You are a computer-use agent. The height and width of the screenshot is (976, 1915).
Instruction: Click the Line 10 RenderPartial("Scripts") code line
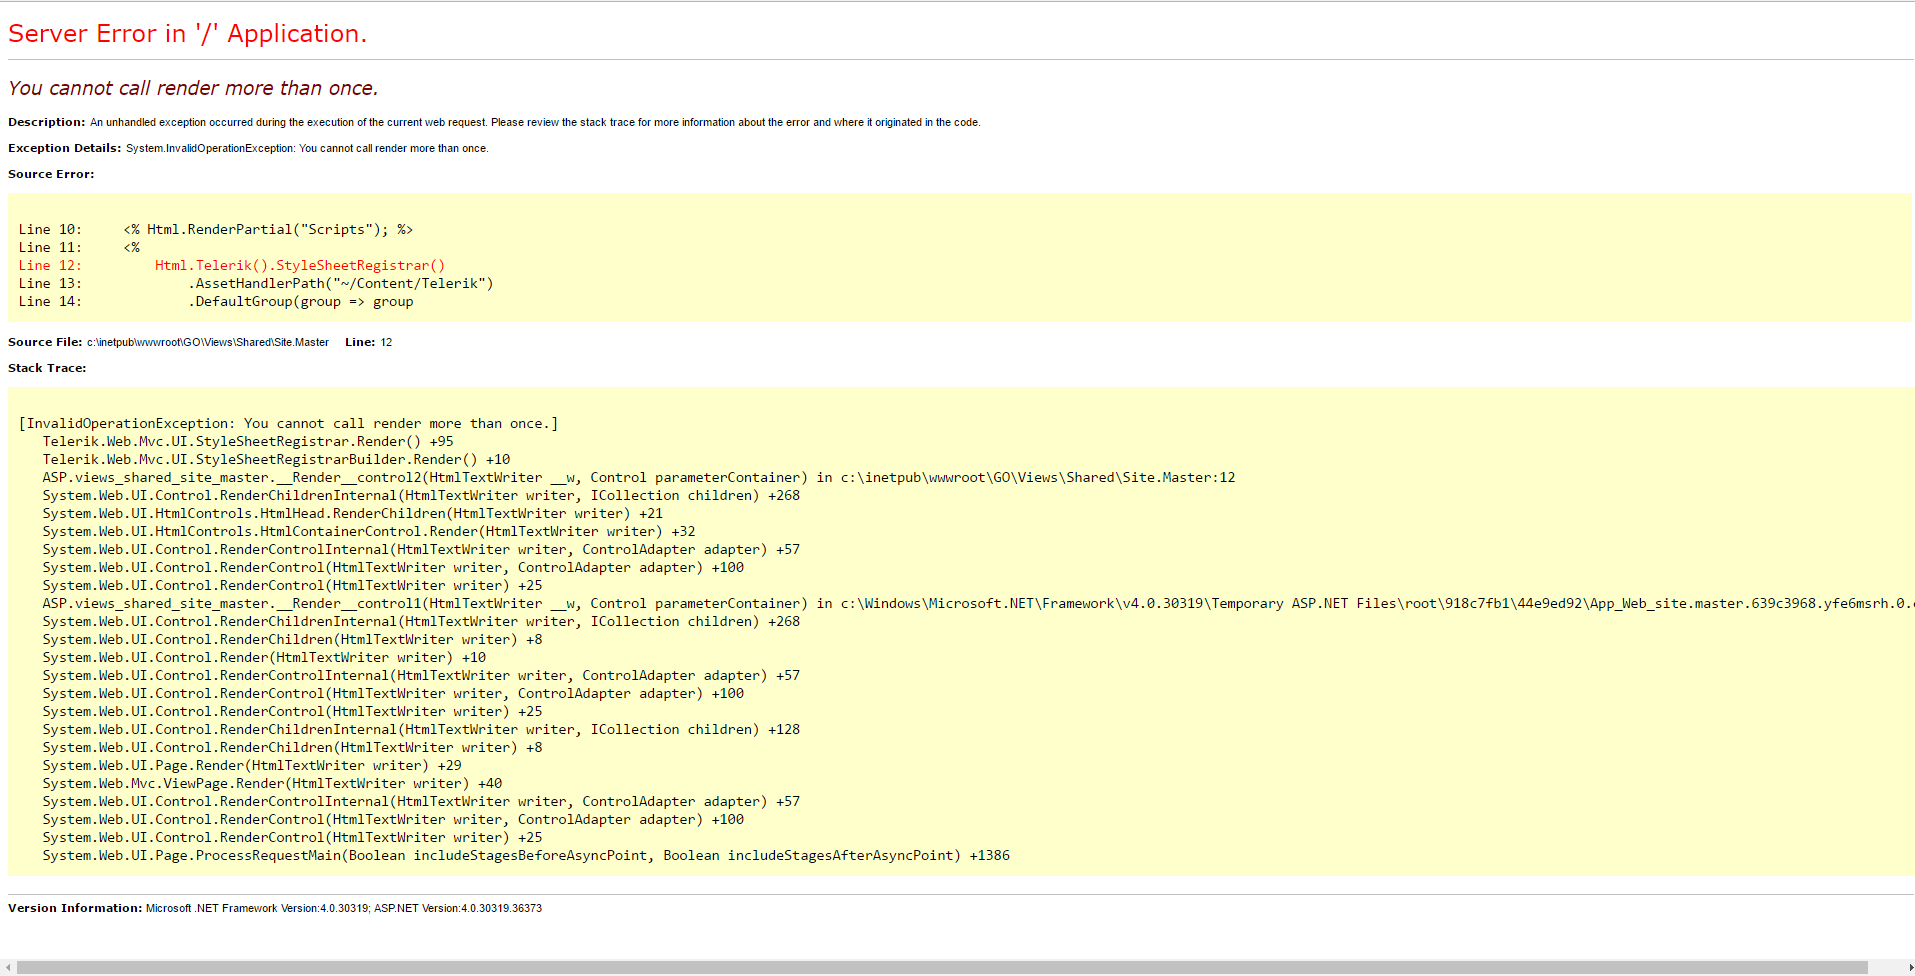pos(267,229)
